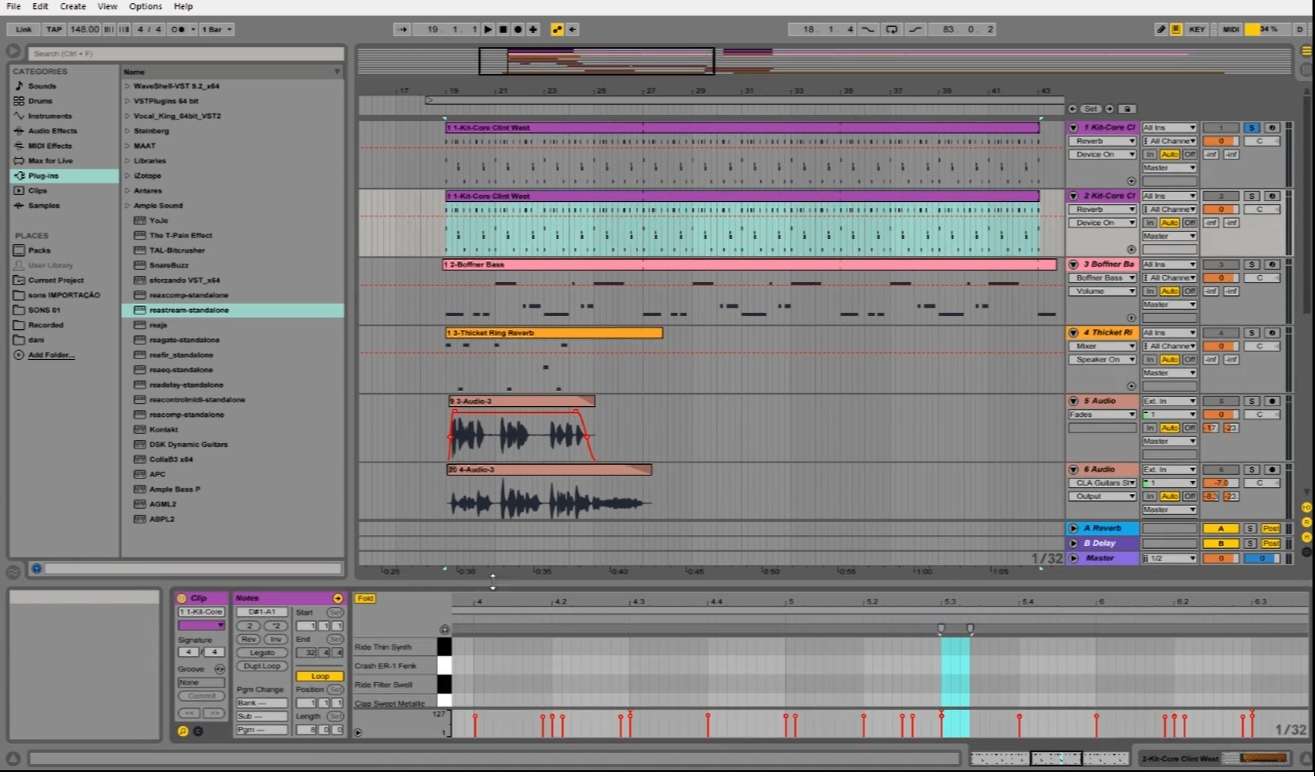1315x776 pixels.
Task: Select the tempo field showing 148.00
Action: [85, 29]
